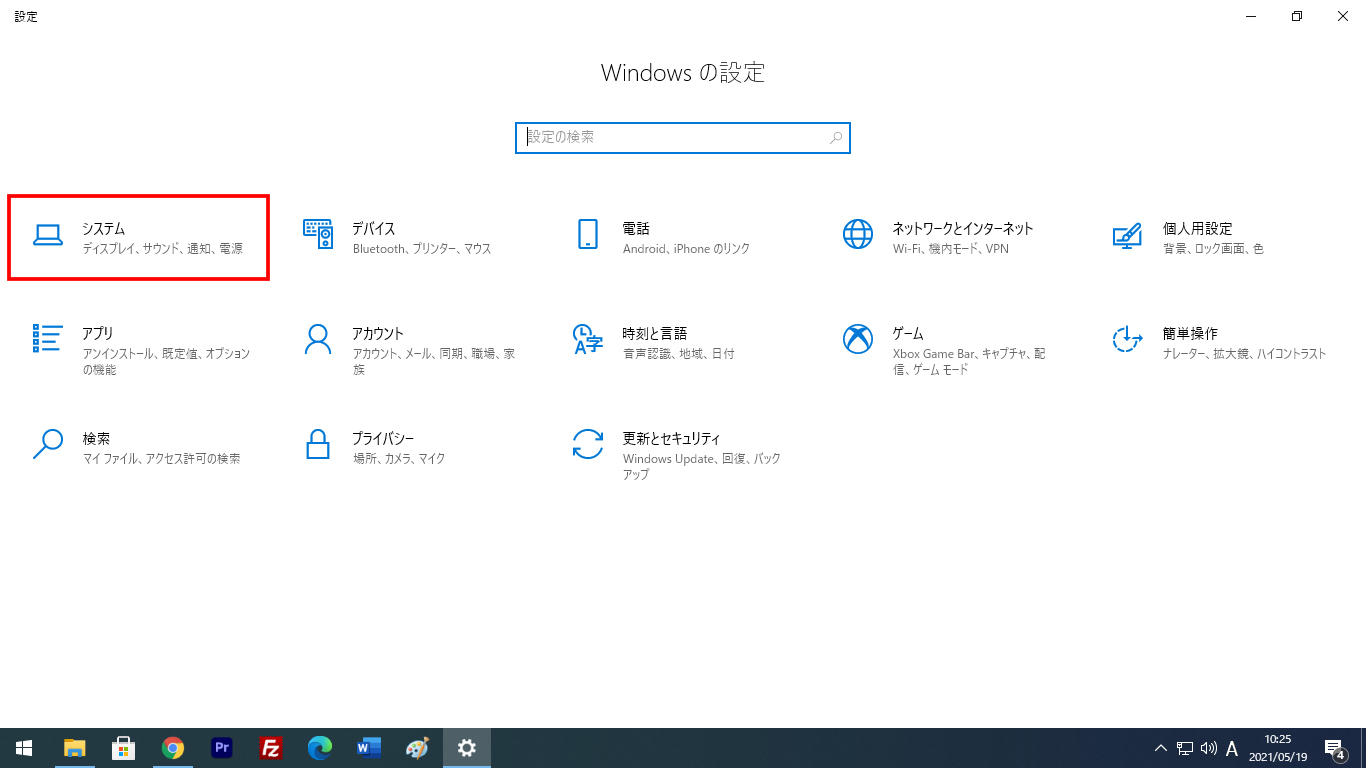Show hidden system tray icons

pos(1161,748)
